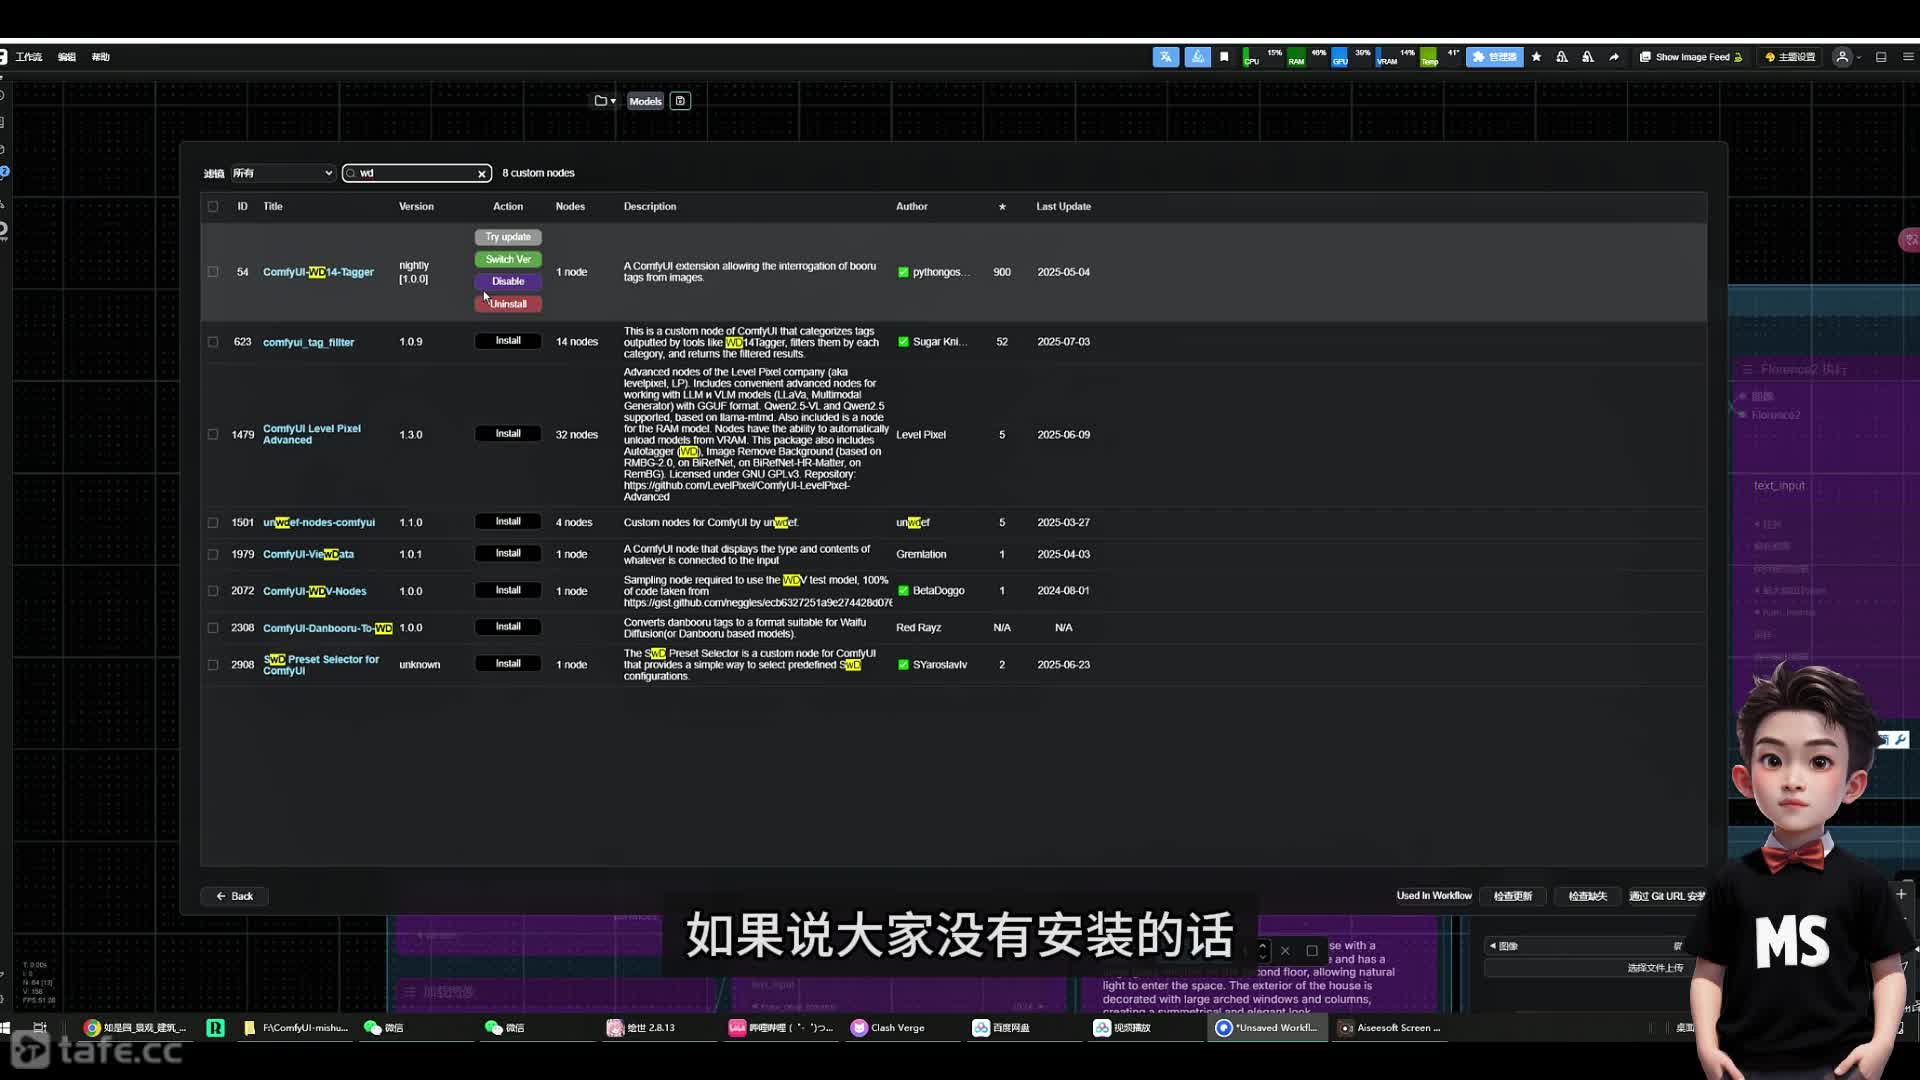1920x1080 pixels.
Task: Install ComfyUI-ViewData
Action: point(508,553)
